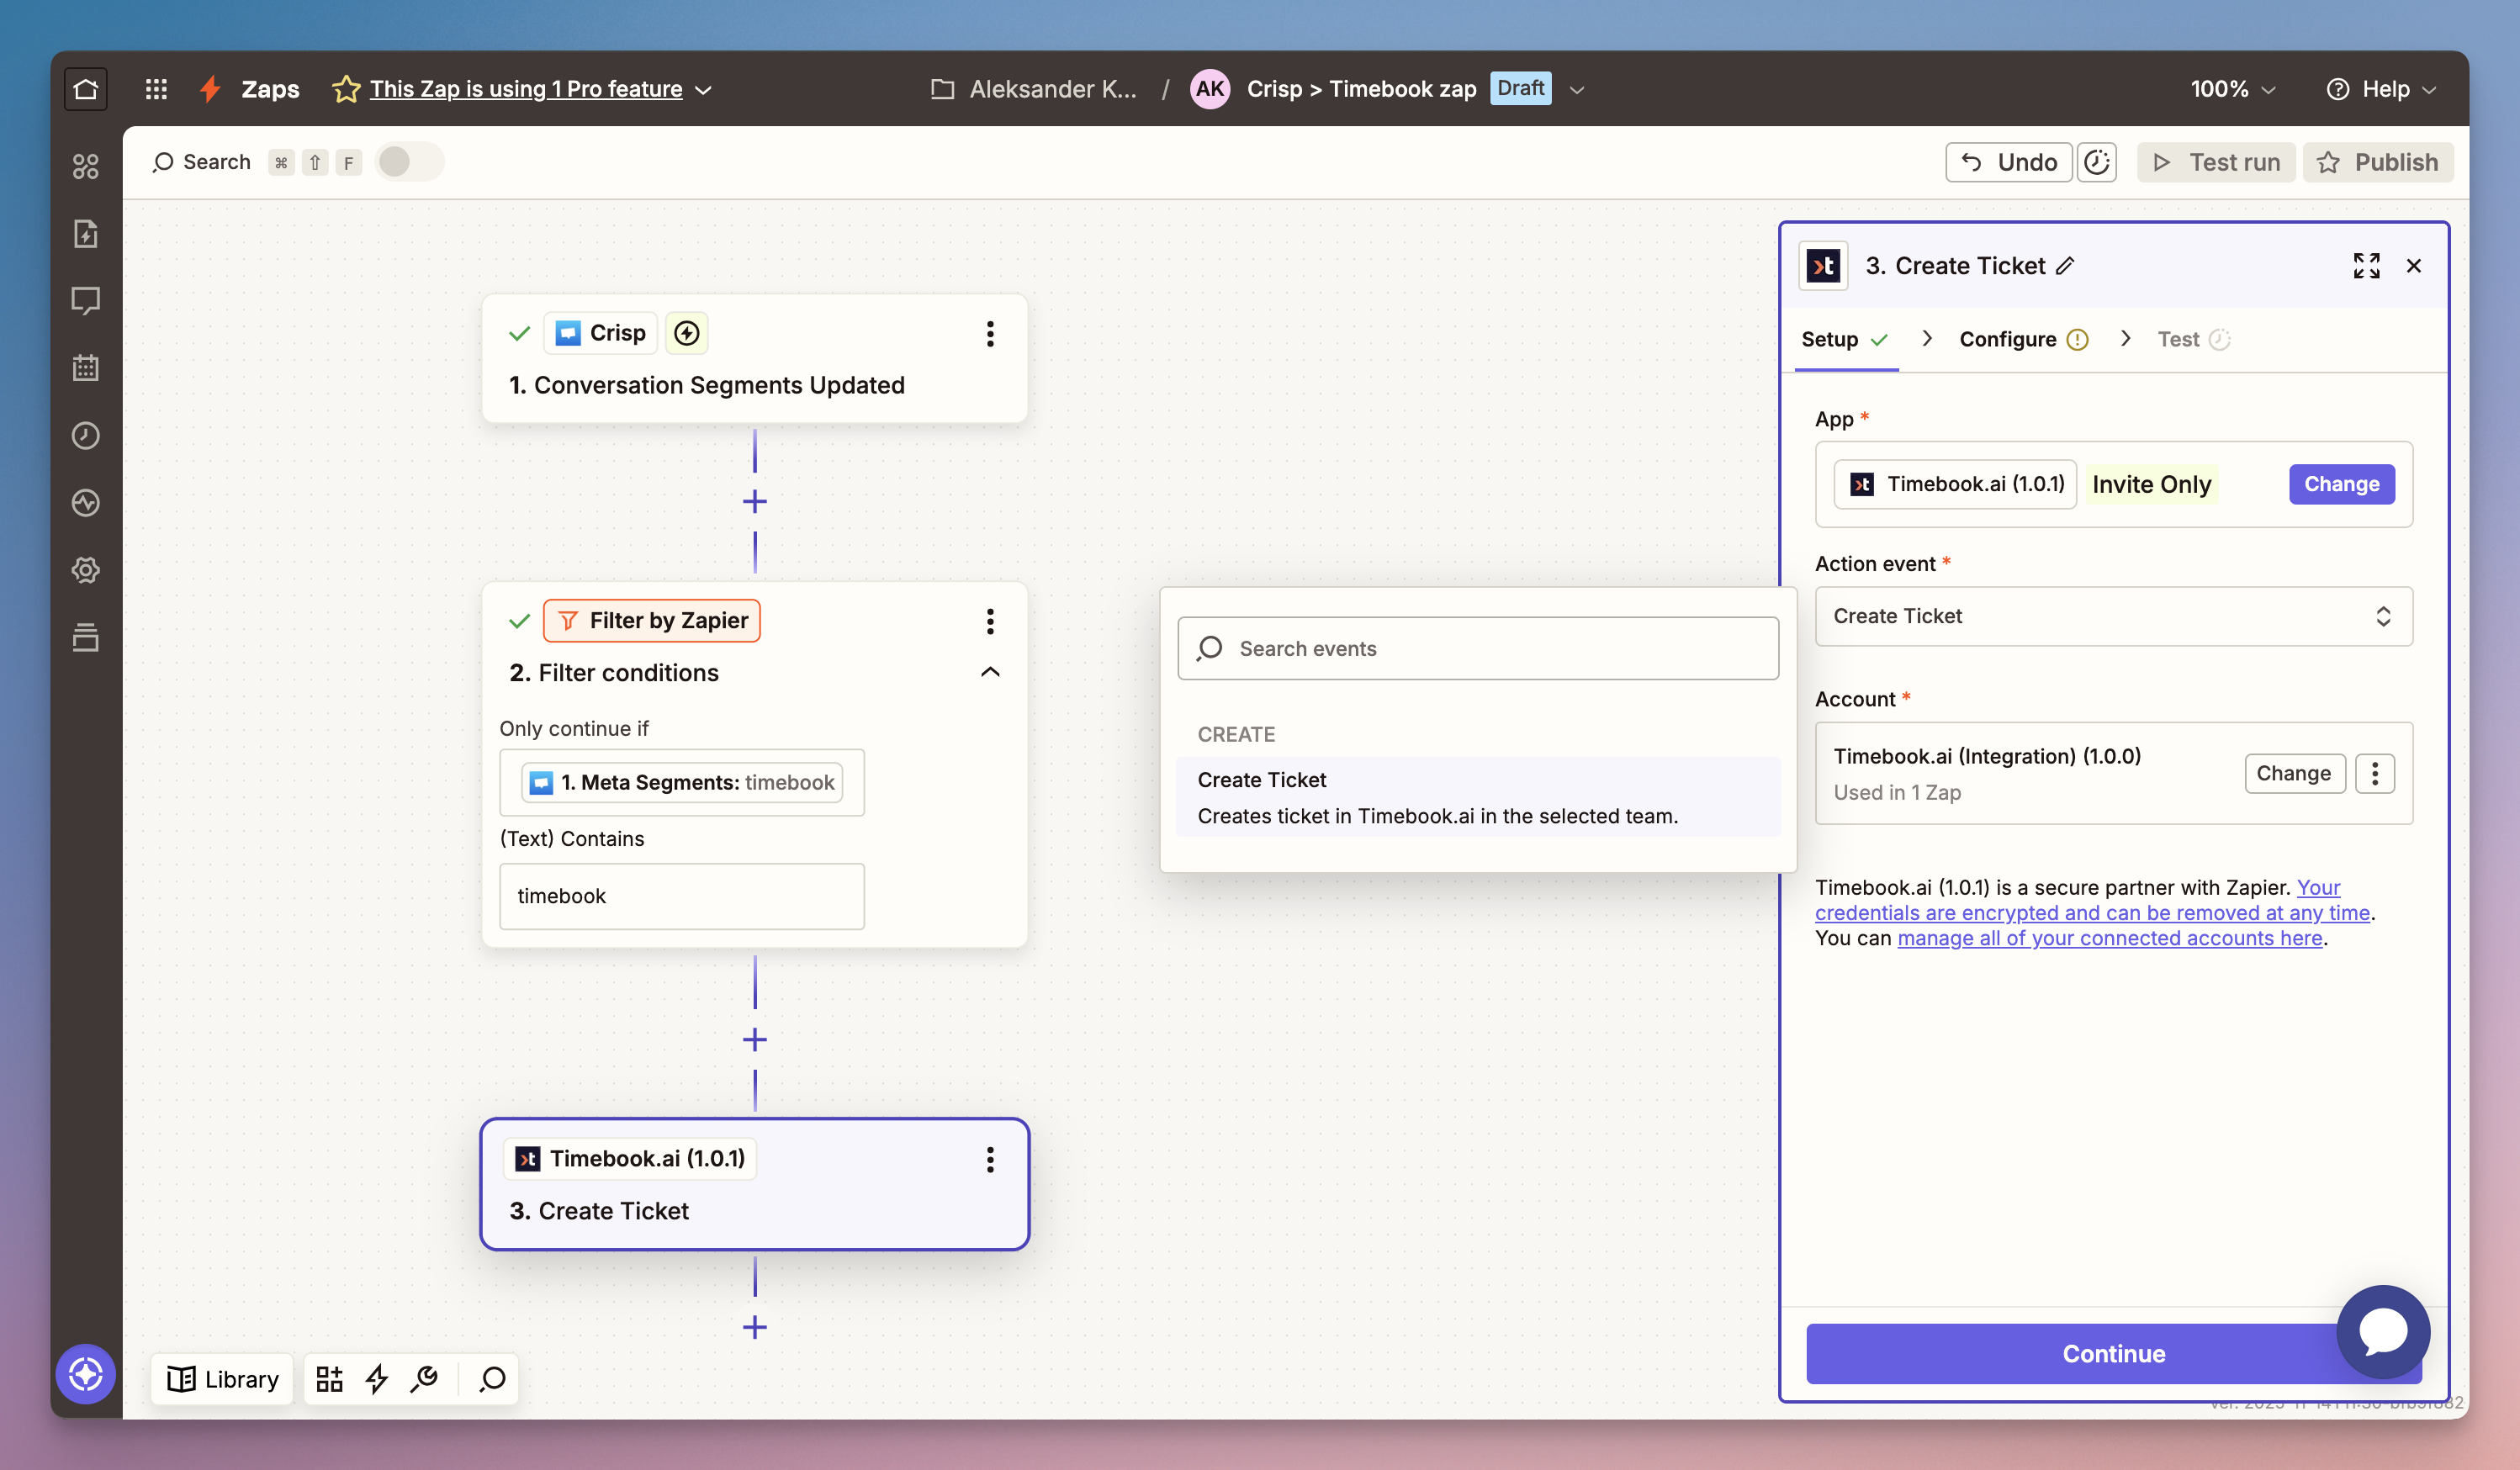2520x1470 pixels.
Task: Open the three-dot menu on Crisp step
Action: click(x=990, y=334)
